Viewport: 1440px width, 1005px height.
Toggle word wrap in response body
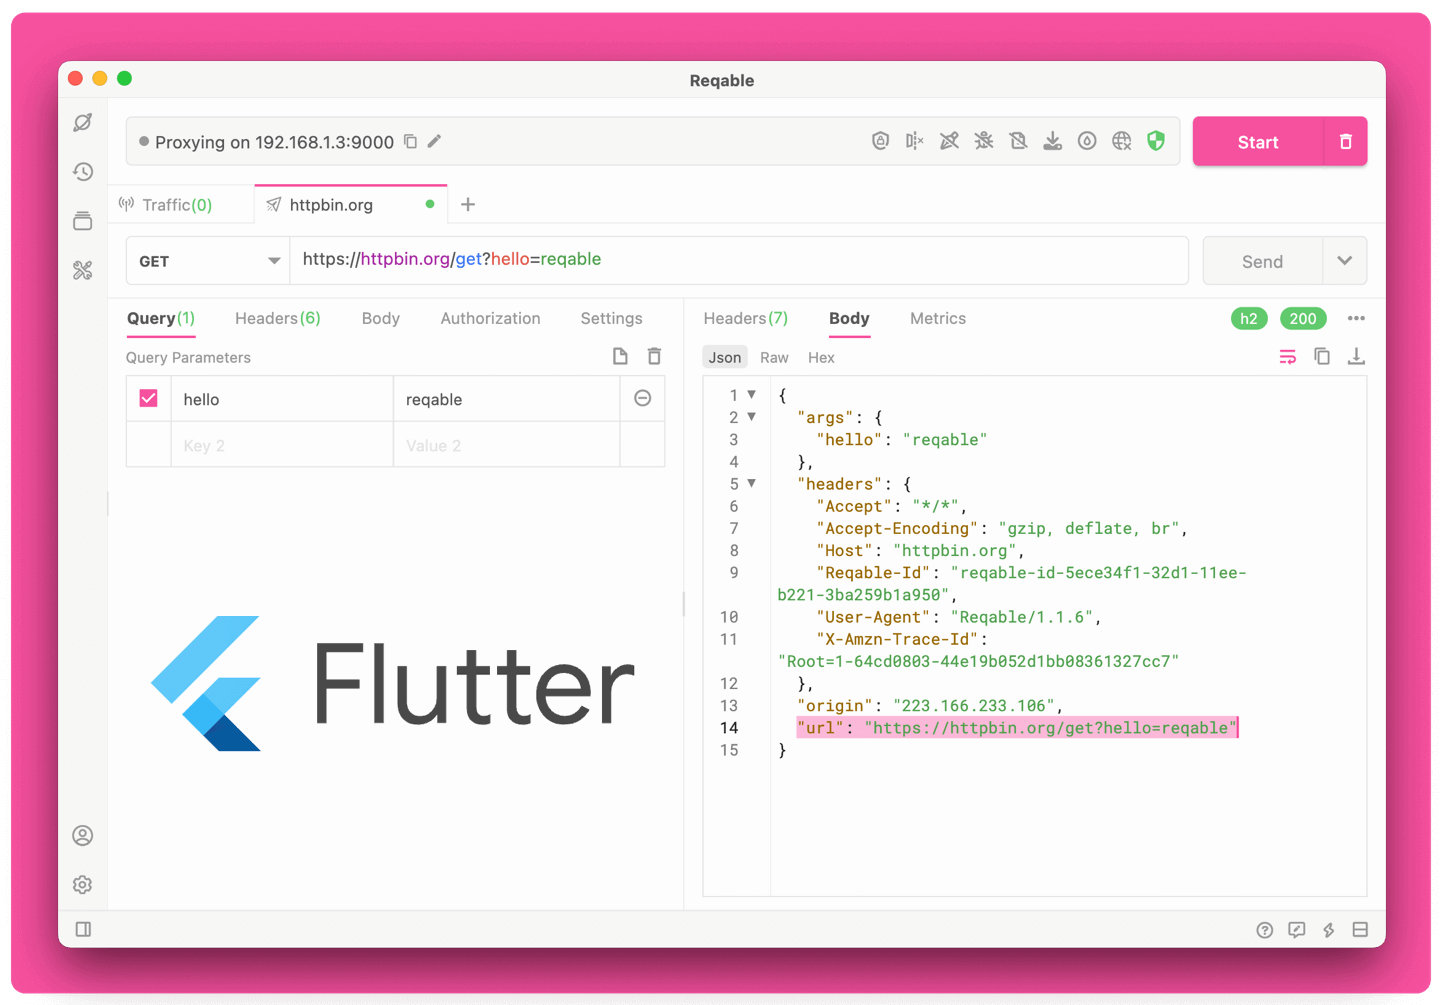[1288, 357]
